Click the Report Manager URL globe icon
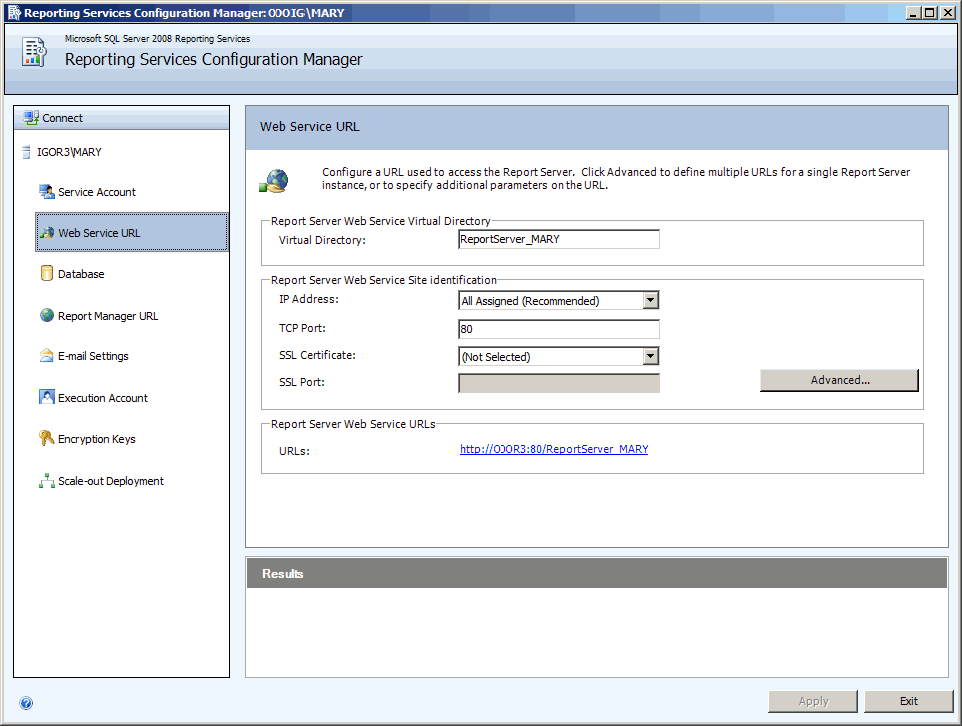The width and height of the screenshot is (962, 726). [47, 315]
